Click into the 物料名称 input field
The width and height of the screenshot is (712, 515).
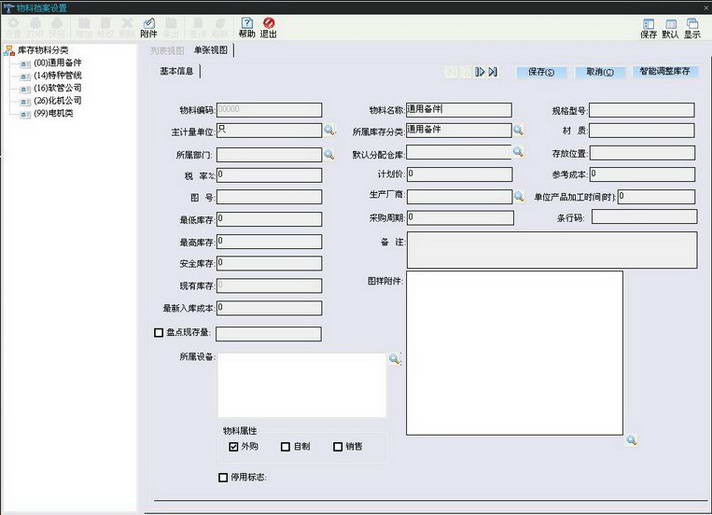click(x=459, y=109)
